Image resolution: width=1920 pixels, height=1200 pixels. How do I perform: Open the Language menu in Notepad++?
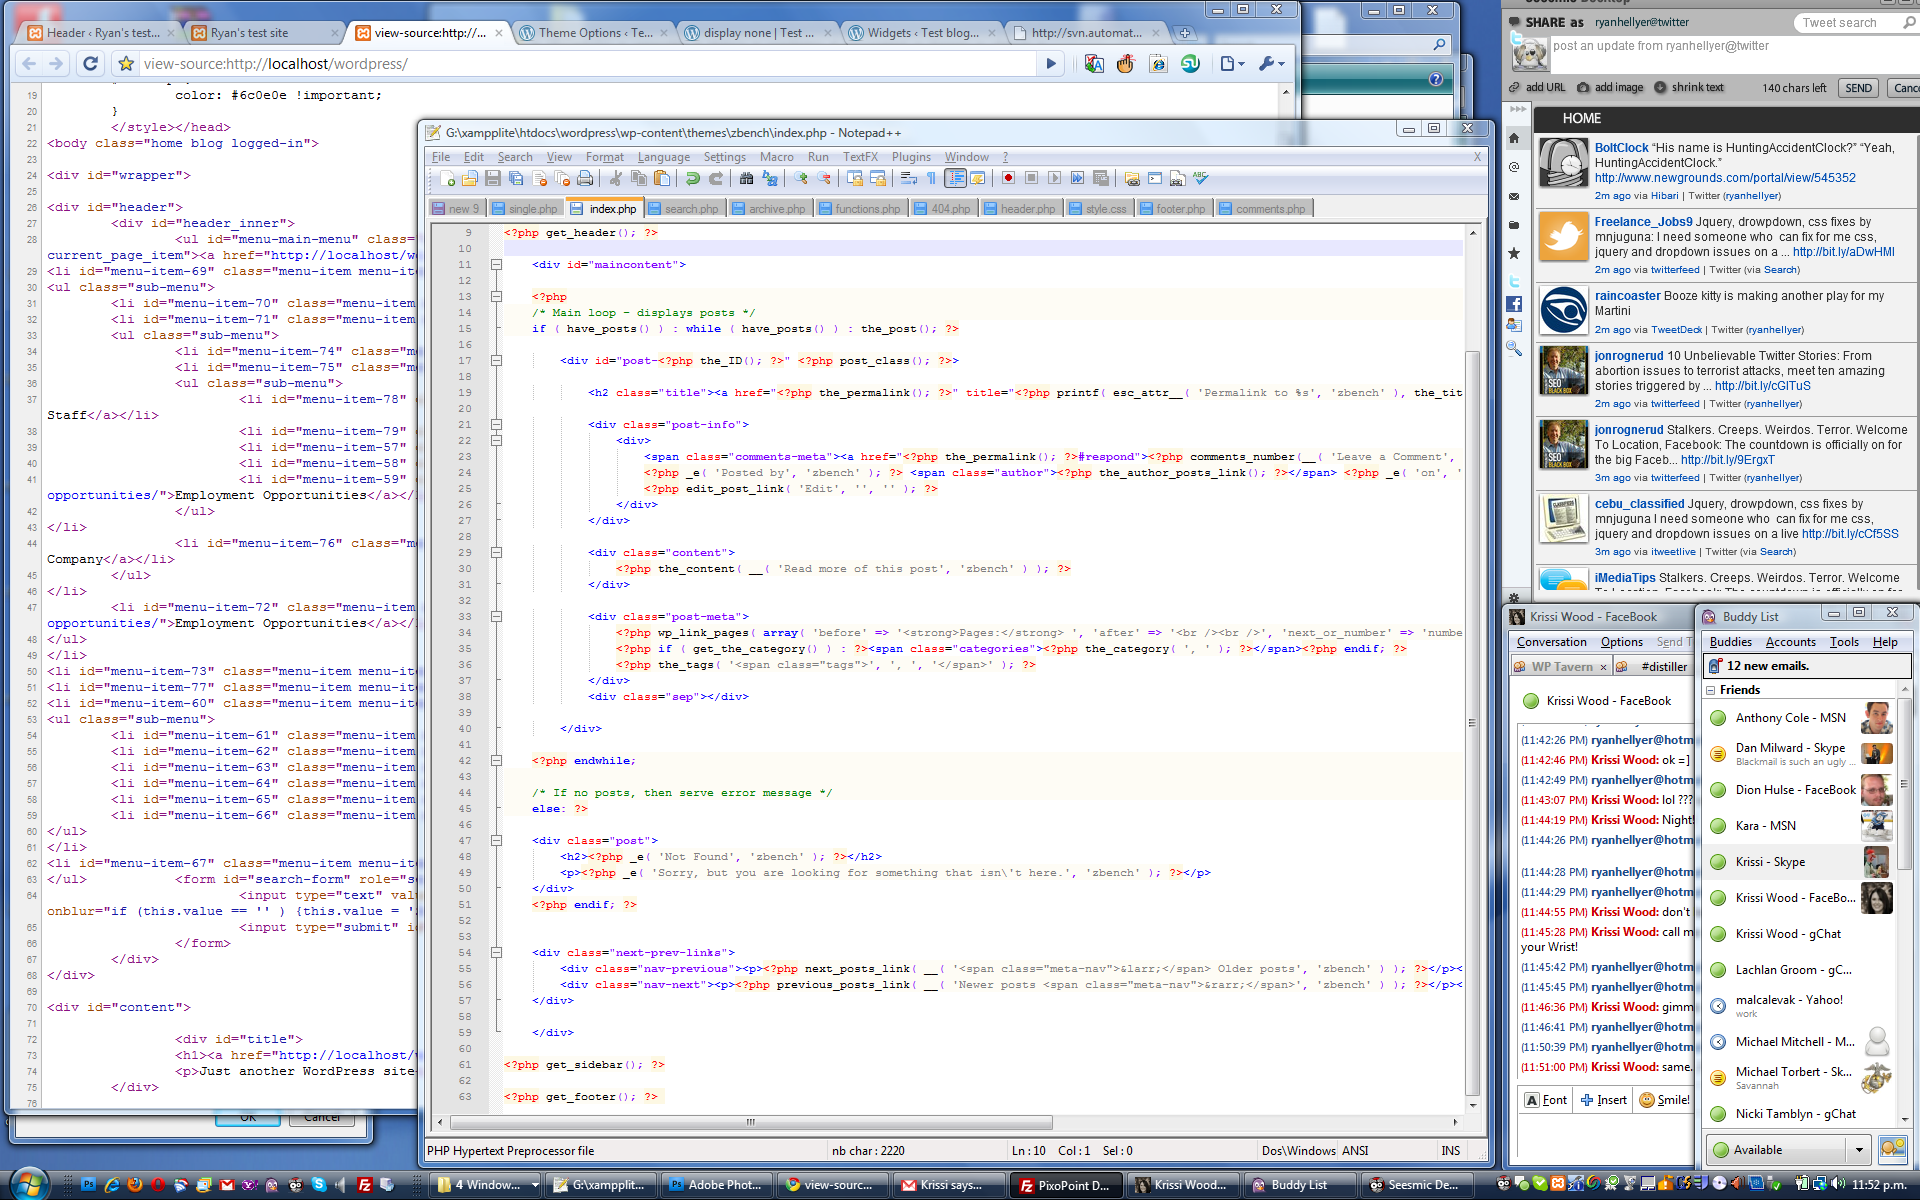pyautogui.click(x=664, y=157)
